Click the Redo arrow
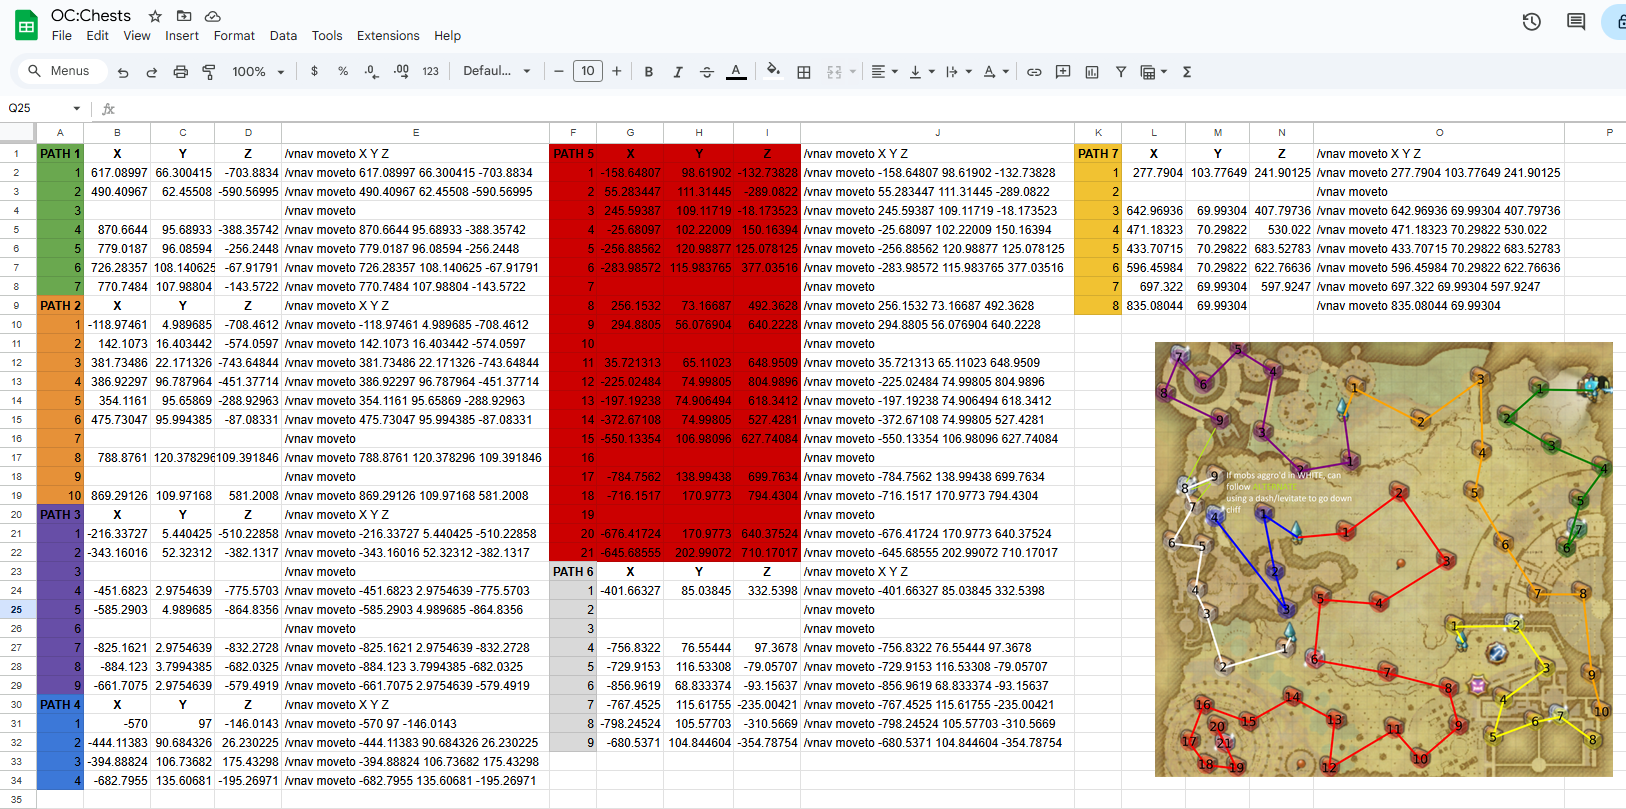Screen dimensions: 1626x809 pos(152,72)
